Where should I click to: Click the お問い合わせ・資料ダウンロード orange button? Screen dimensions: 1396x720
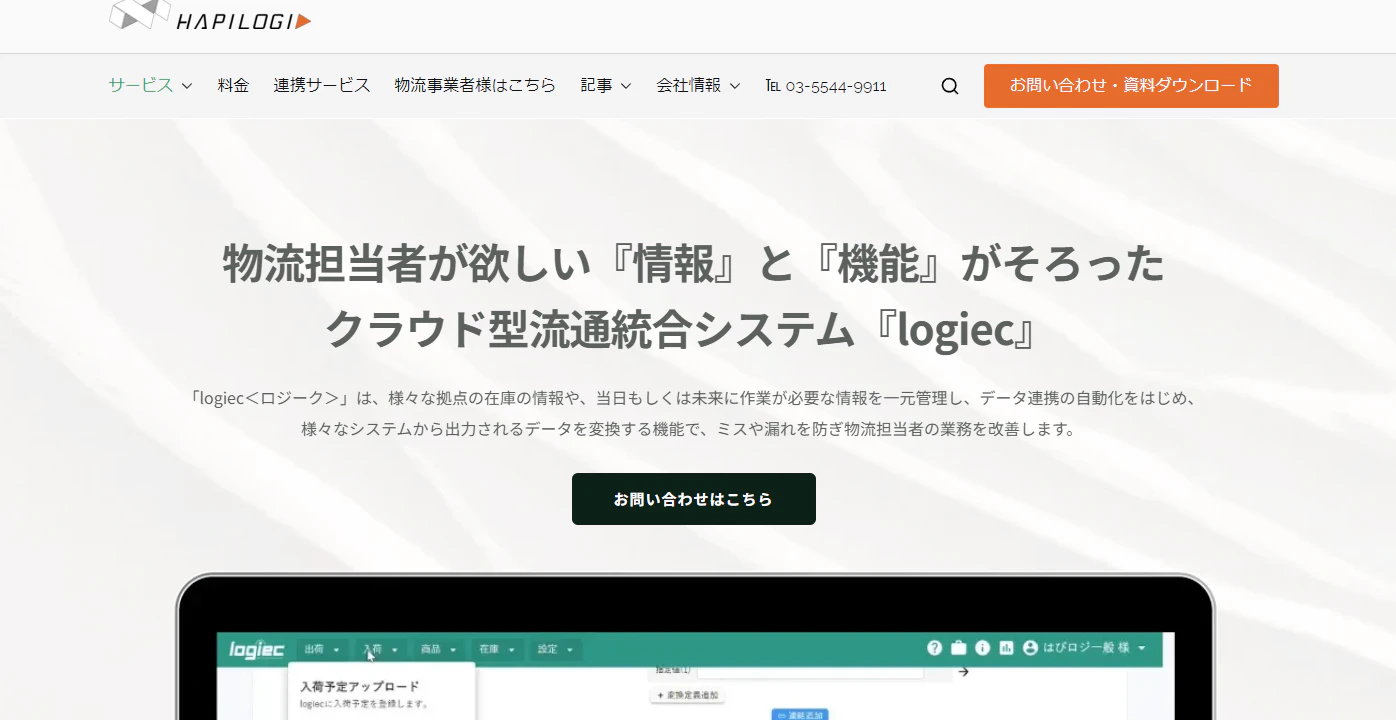(x=1131, y=86)
